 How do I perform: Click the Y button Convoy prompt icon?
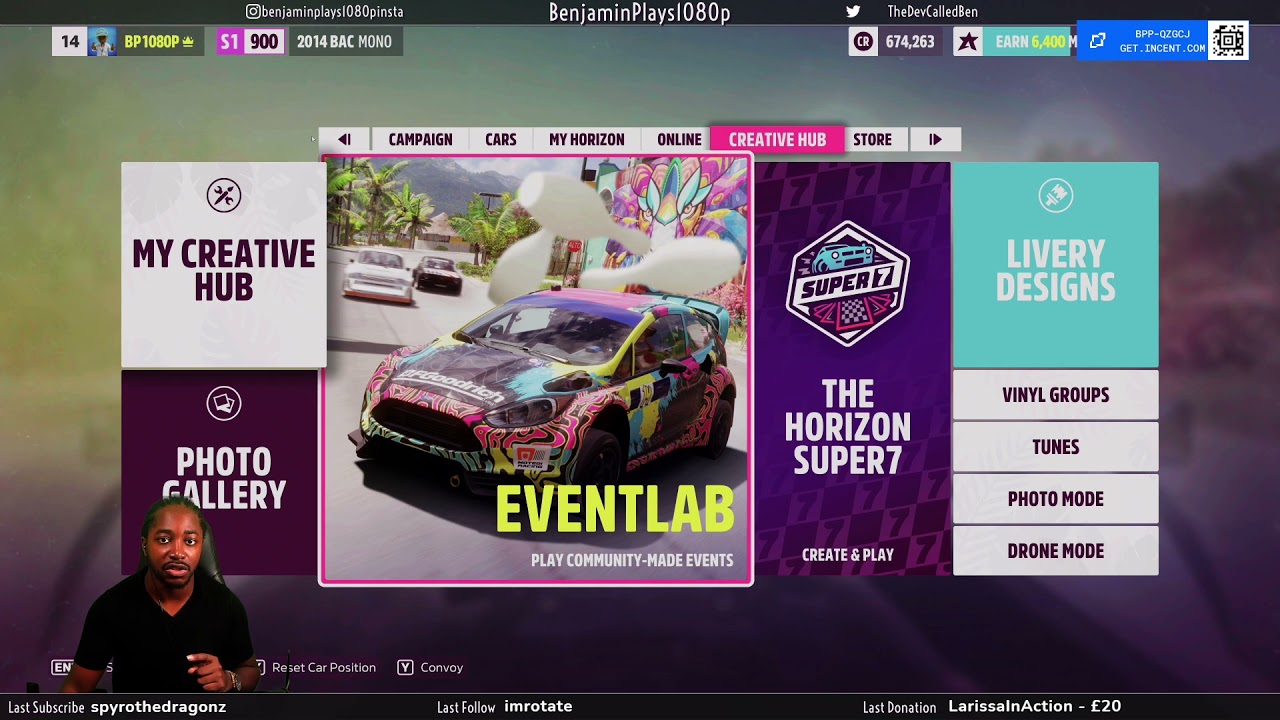pyautogui.click(x=405, y=667)
